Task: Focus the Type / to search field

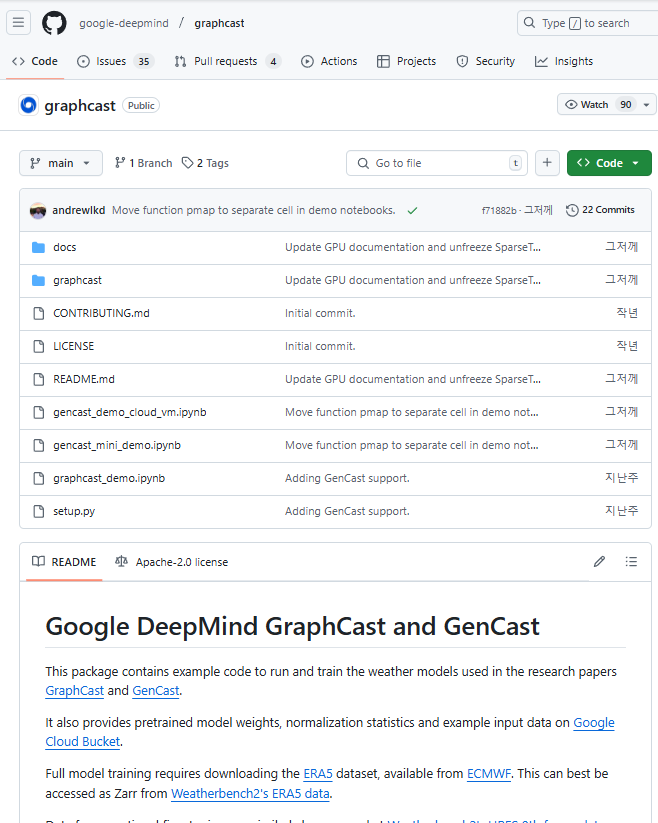Action: click(x=588, y=23)
